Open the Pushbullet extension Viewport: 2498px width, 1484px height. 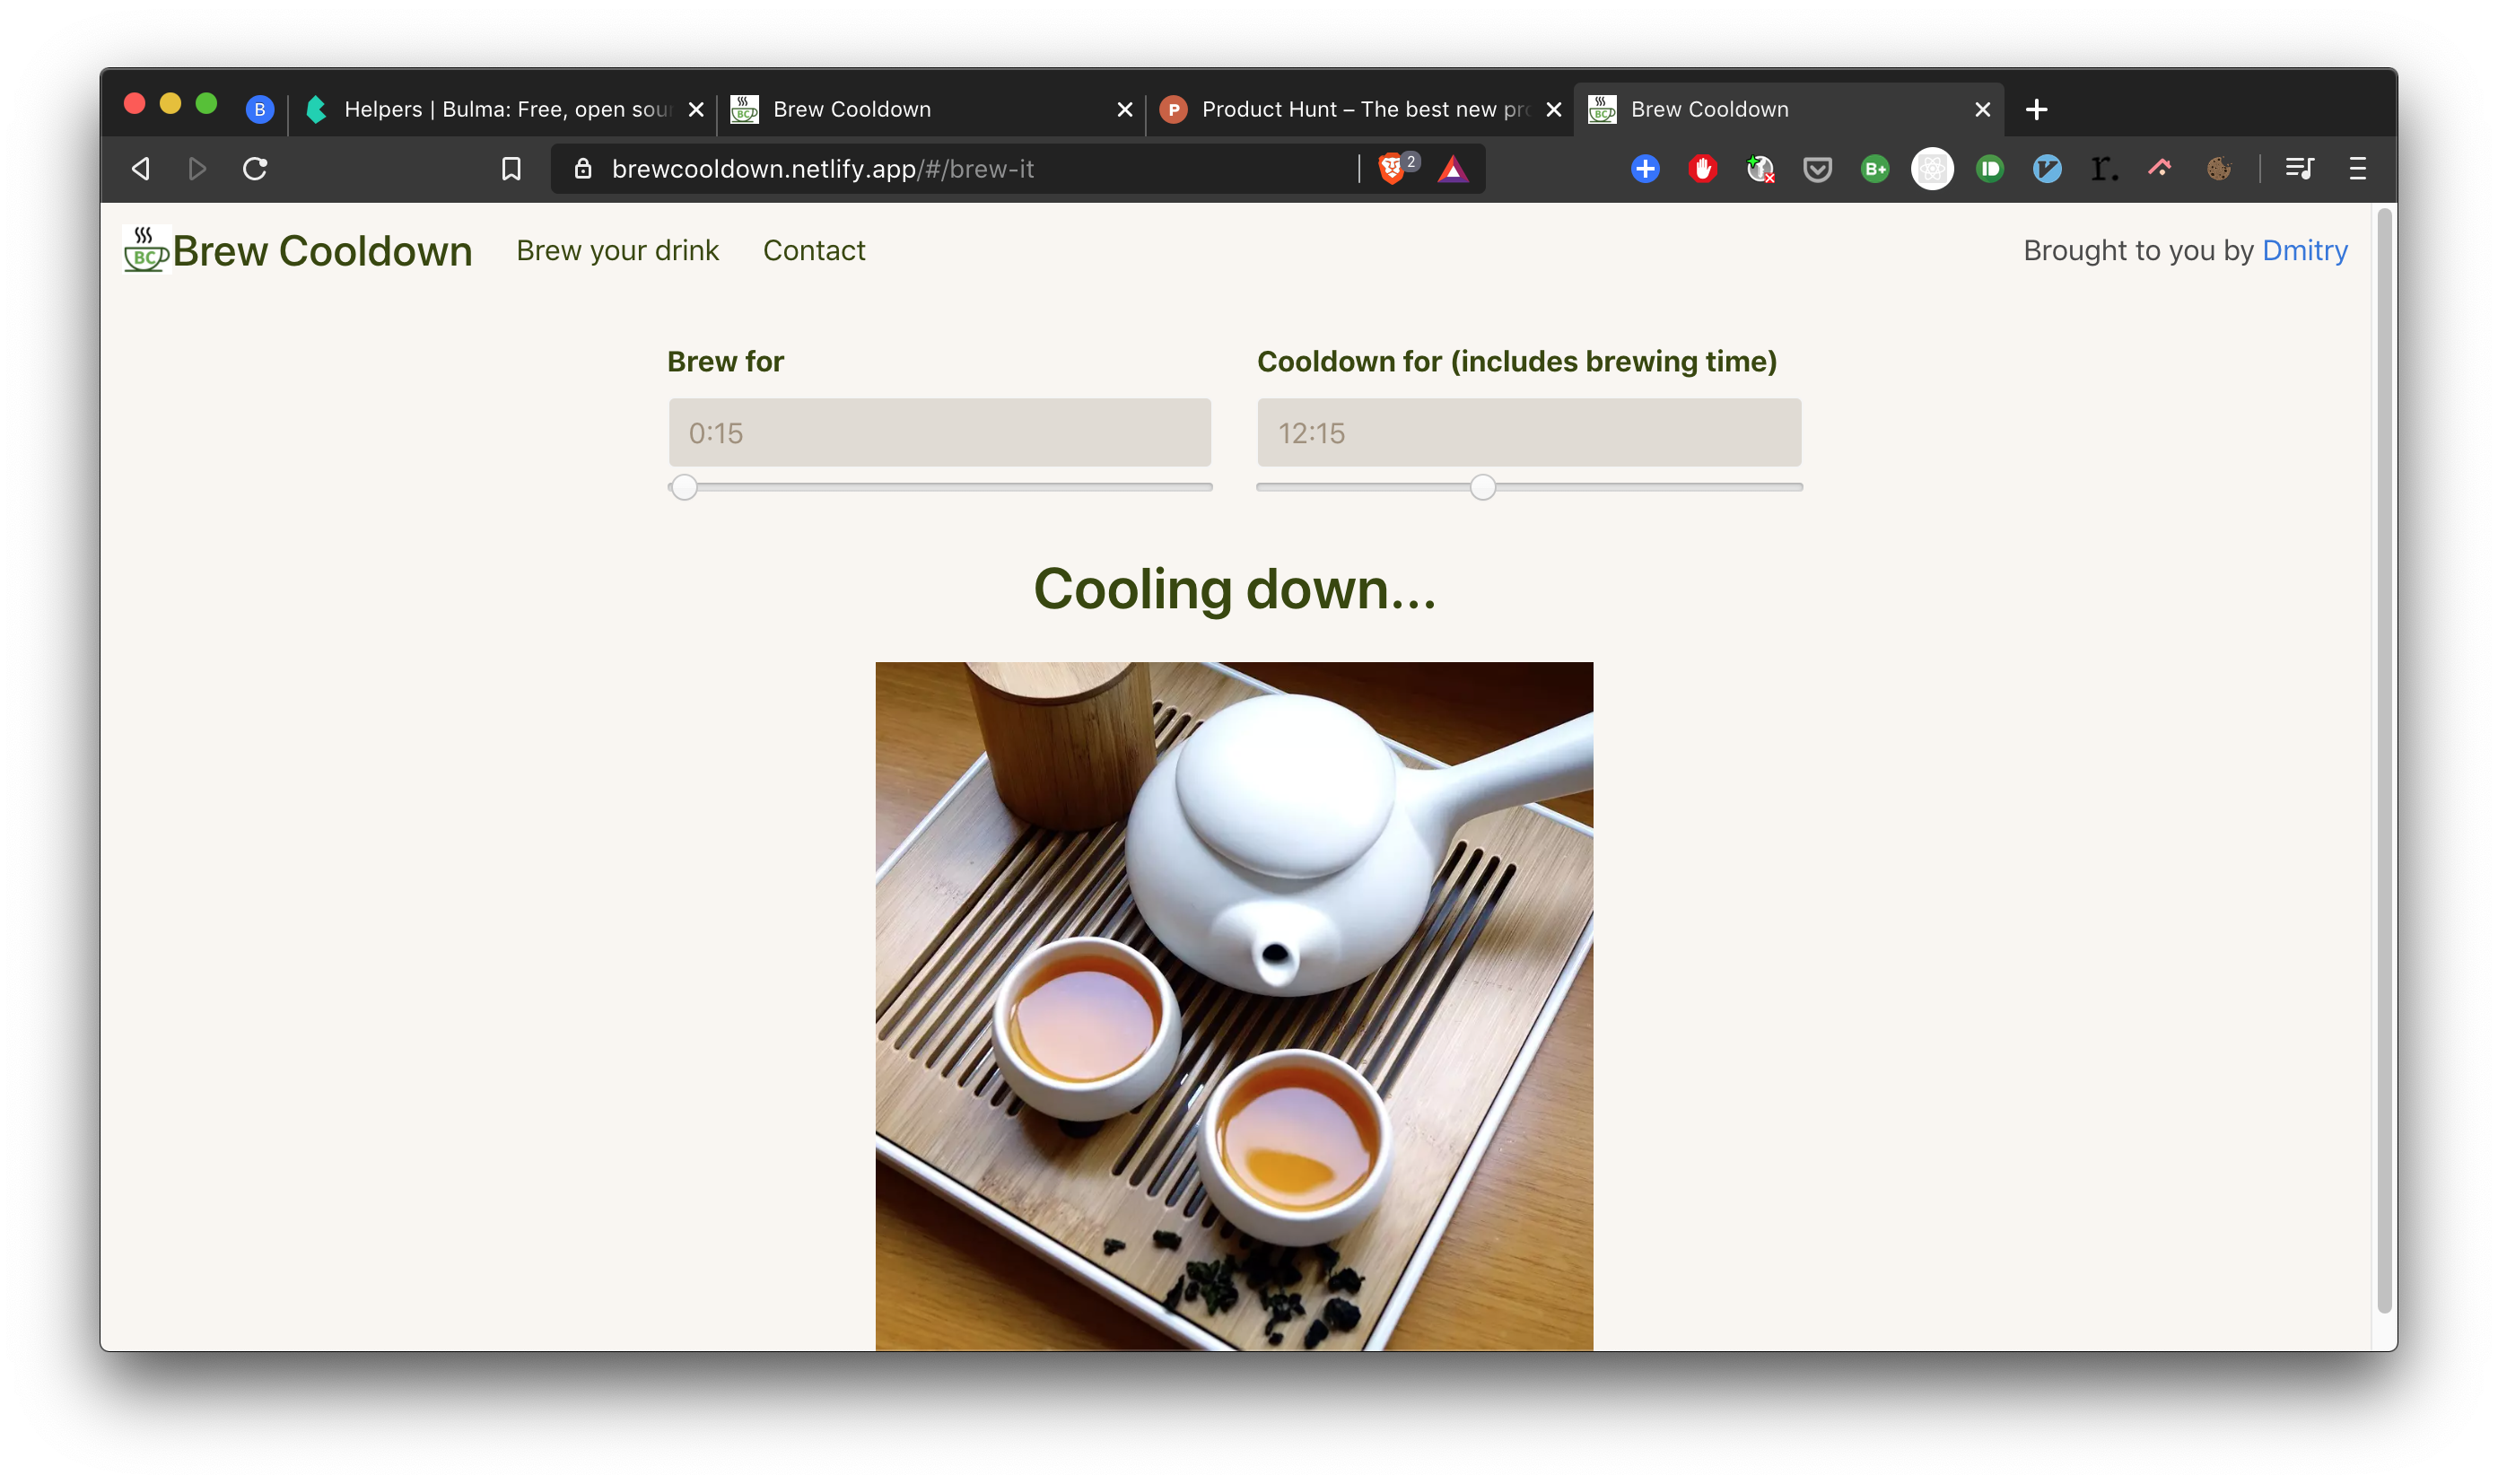pos(1989,169)
